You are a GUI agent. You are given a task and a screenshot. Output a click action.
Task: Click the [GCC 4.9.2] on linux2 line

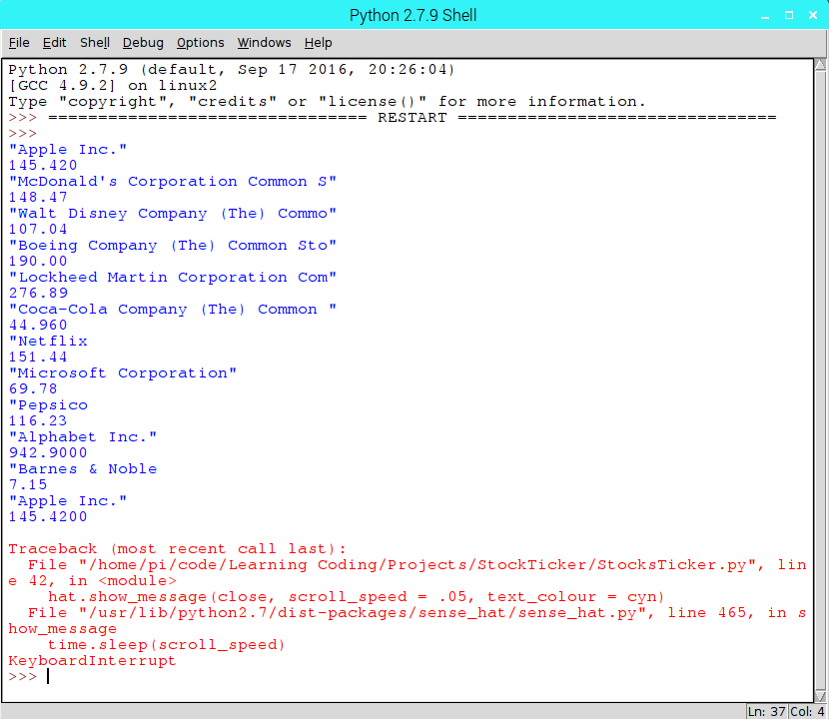pos(113,85)
